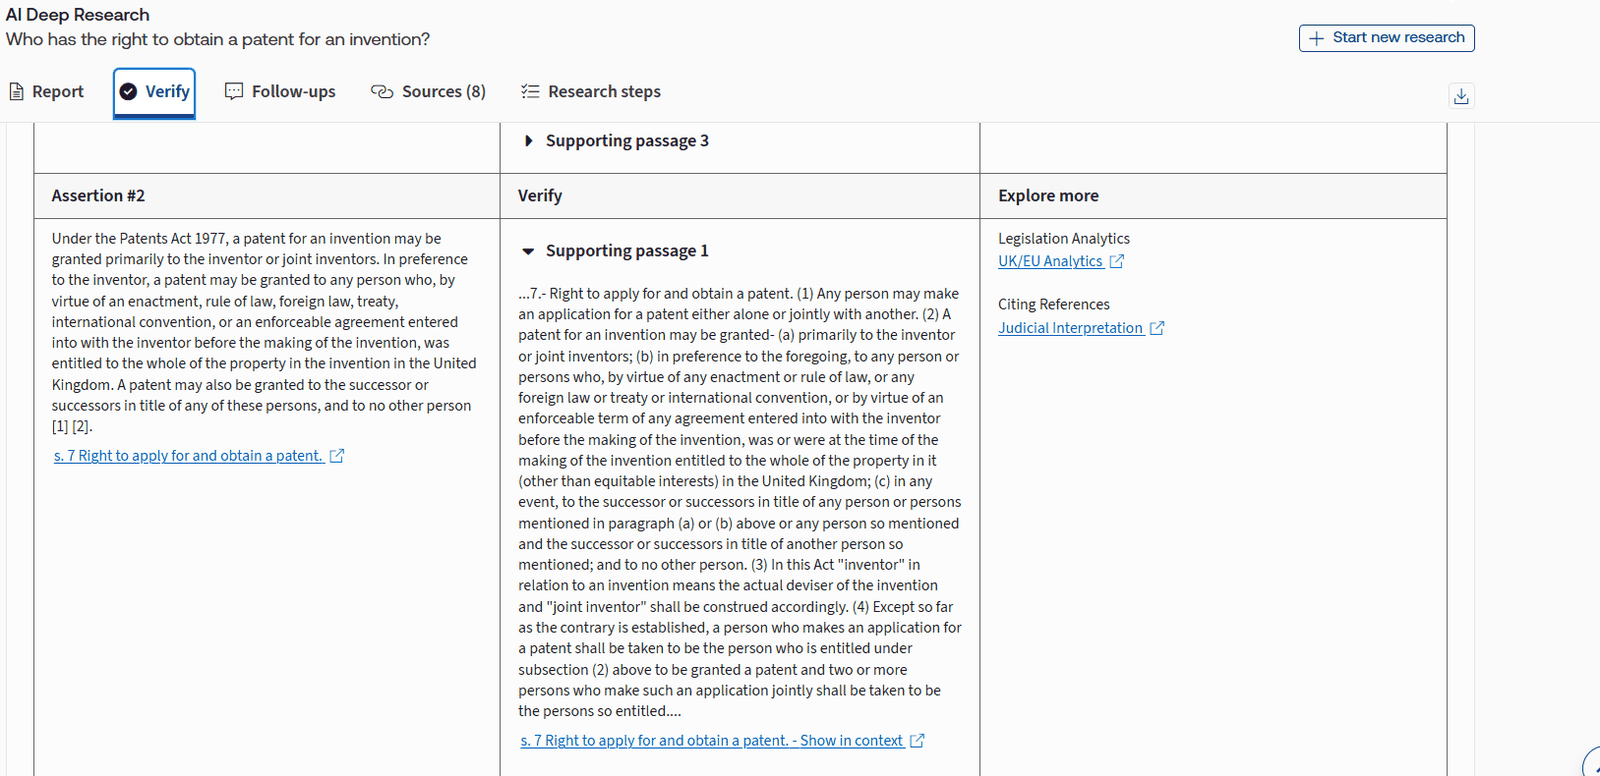
Task: Click the Start new research button
Action: (x=1386, y=38)
